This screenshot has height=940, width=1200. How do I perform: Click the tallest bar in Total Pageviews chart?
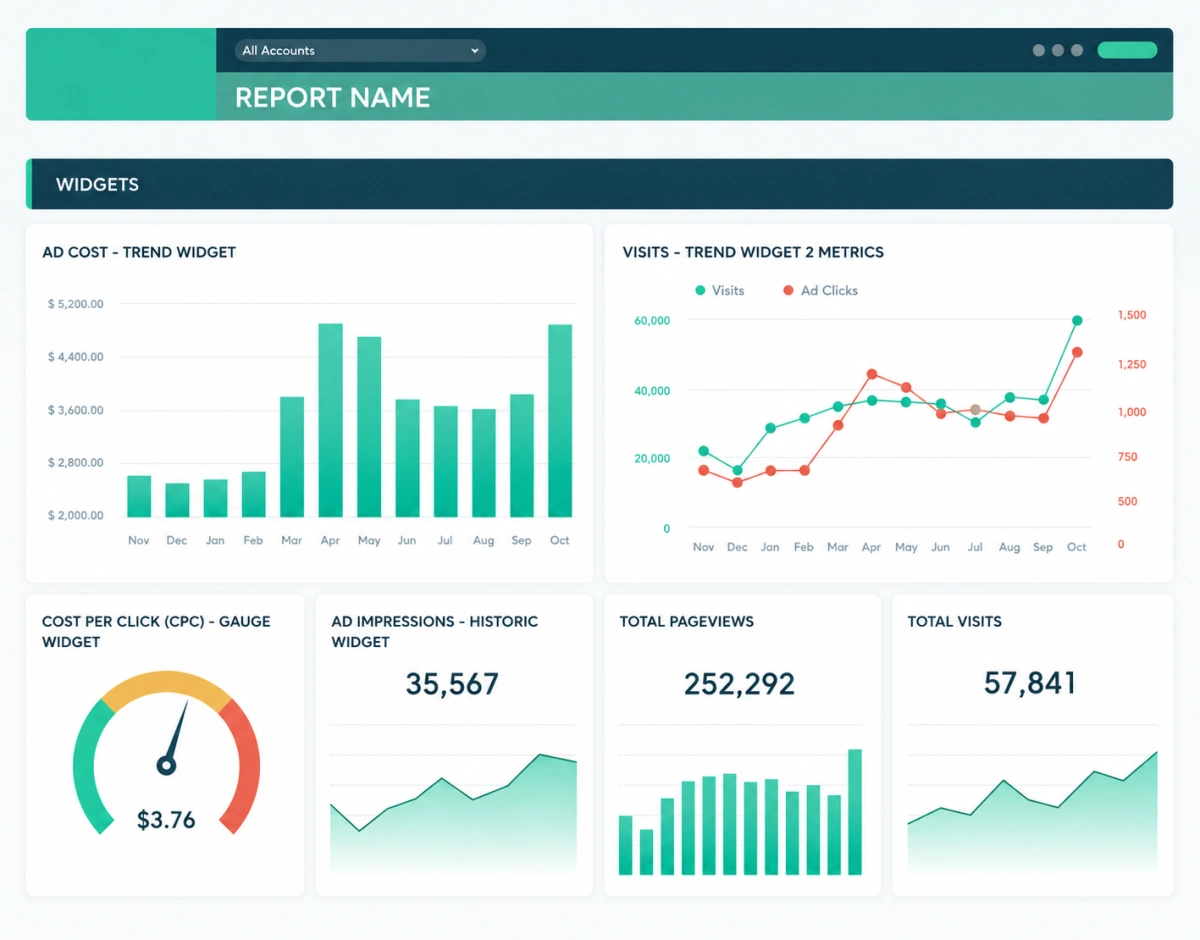855,812
